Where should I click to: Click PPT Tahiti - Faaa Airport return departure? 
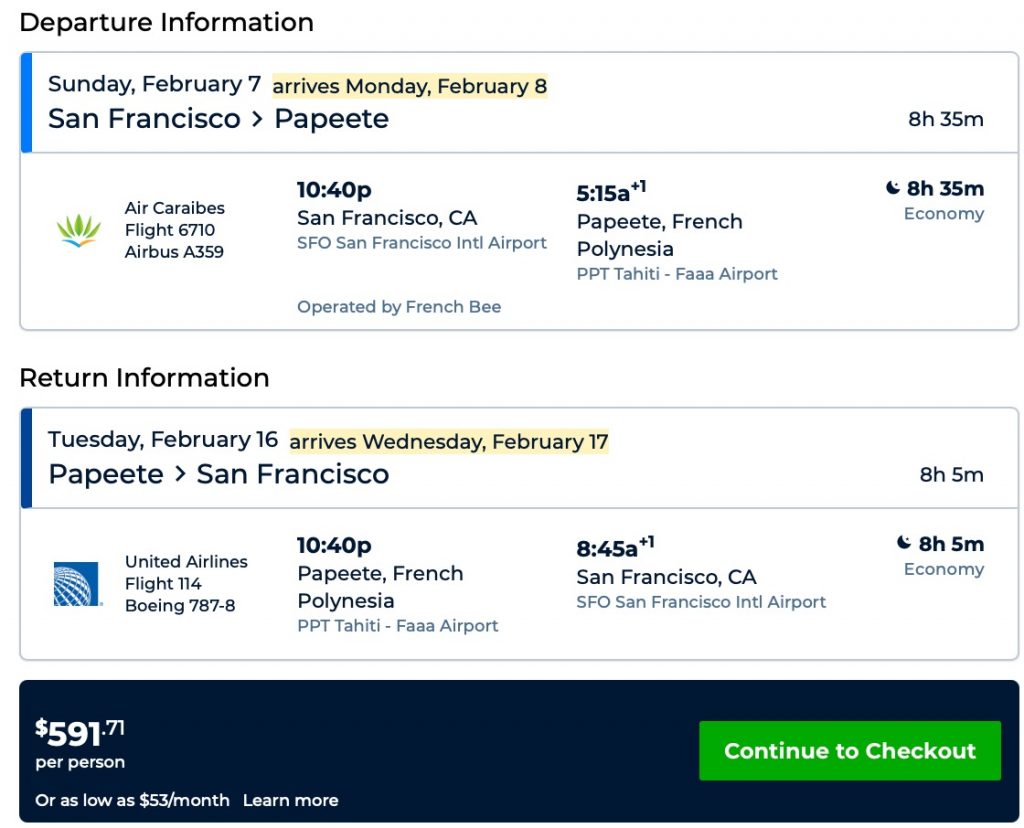tap(398, 626)
